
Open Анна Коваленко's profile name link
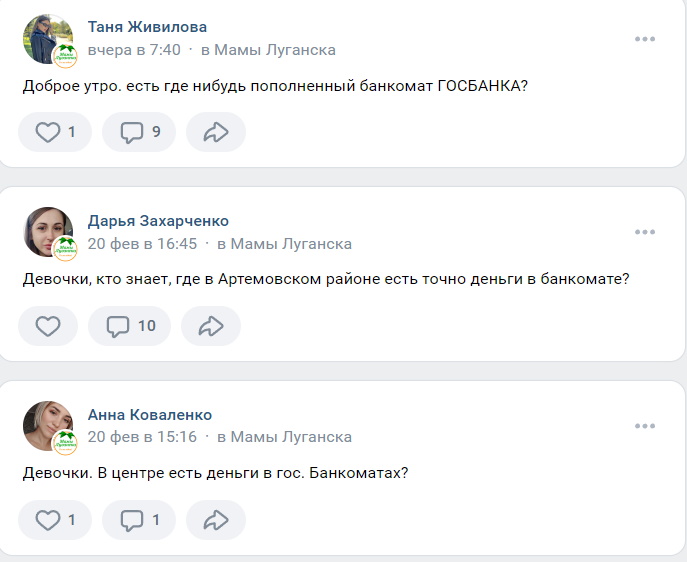point(150,415)
